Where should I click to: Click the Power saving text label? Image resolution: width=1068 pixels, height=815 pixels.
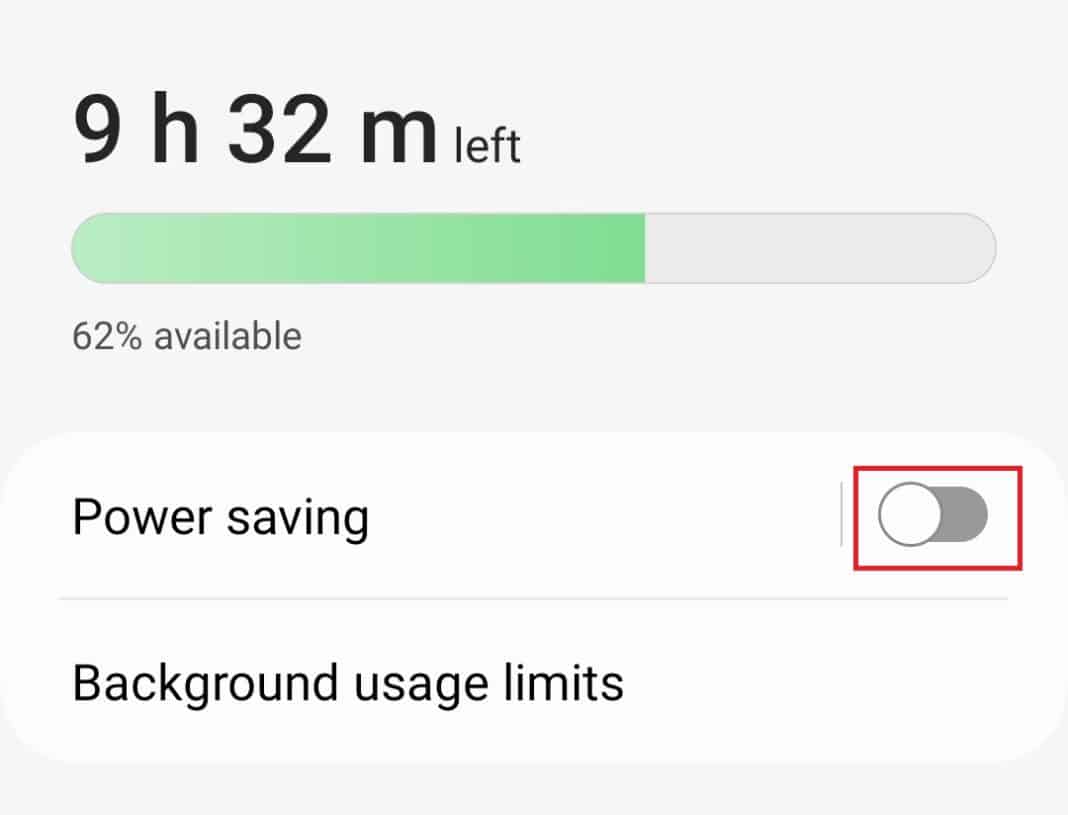[x=221, y=516]
